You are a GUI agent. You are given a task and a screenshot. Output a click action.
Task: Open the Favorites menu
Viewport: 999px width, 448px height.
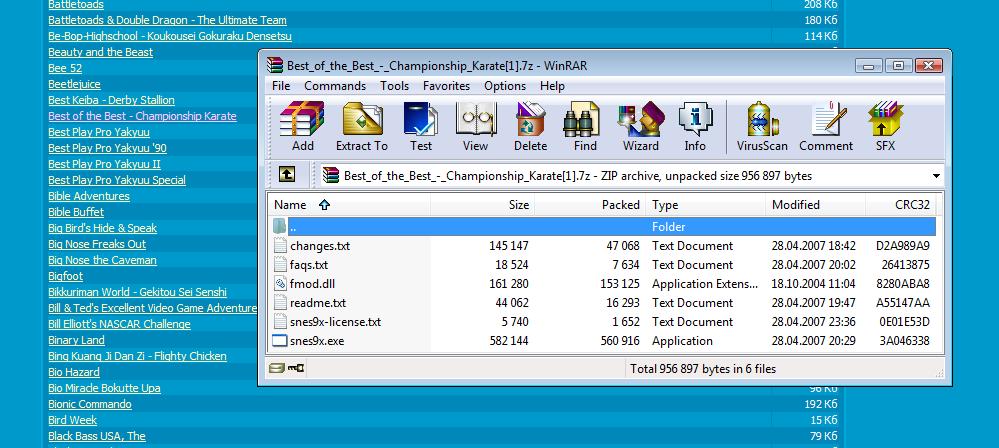446,86
